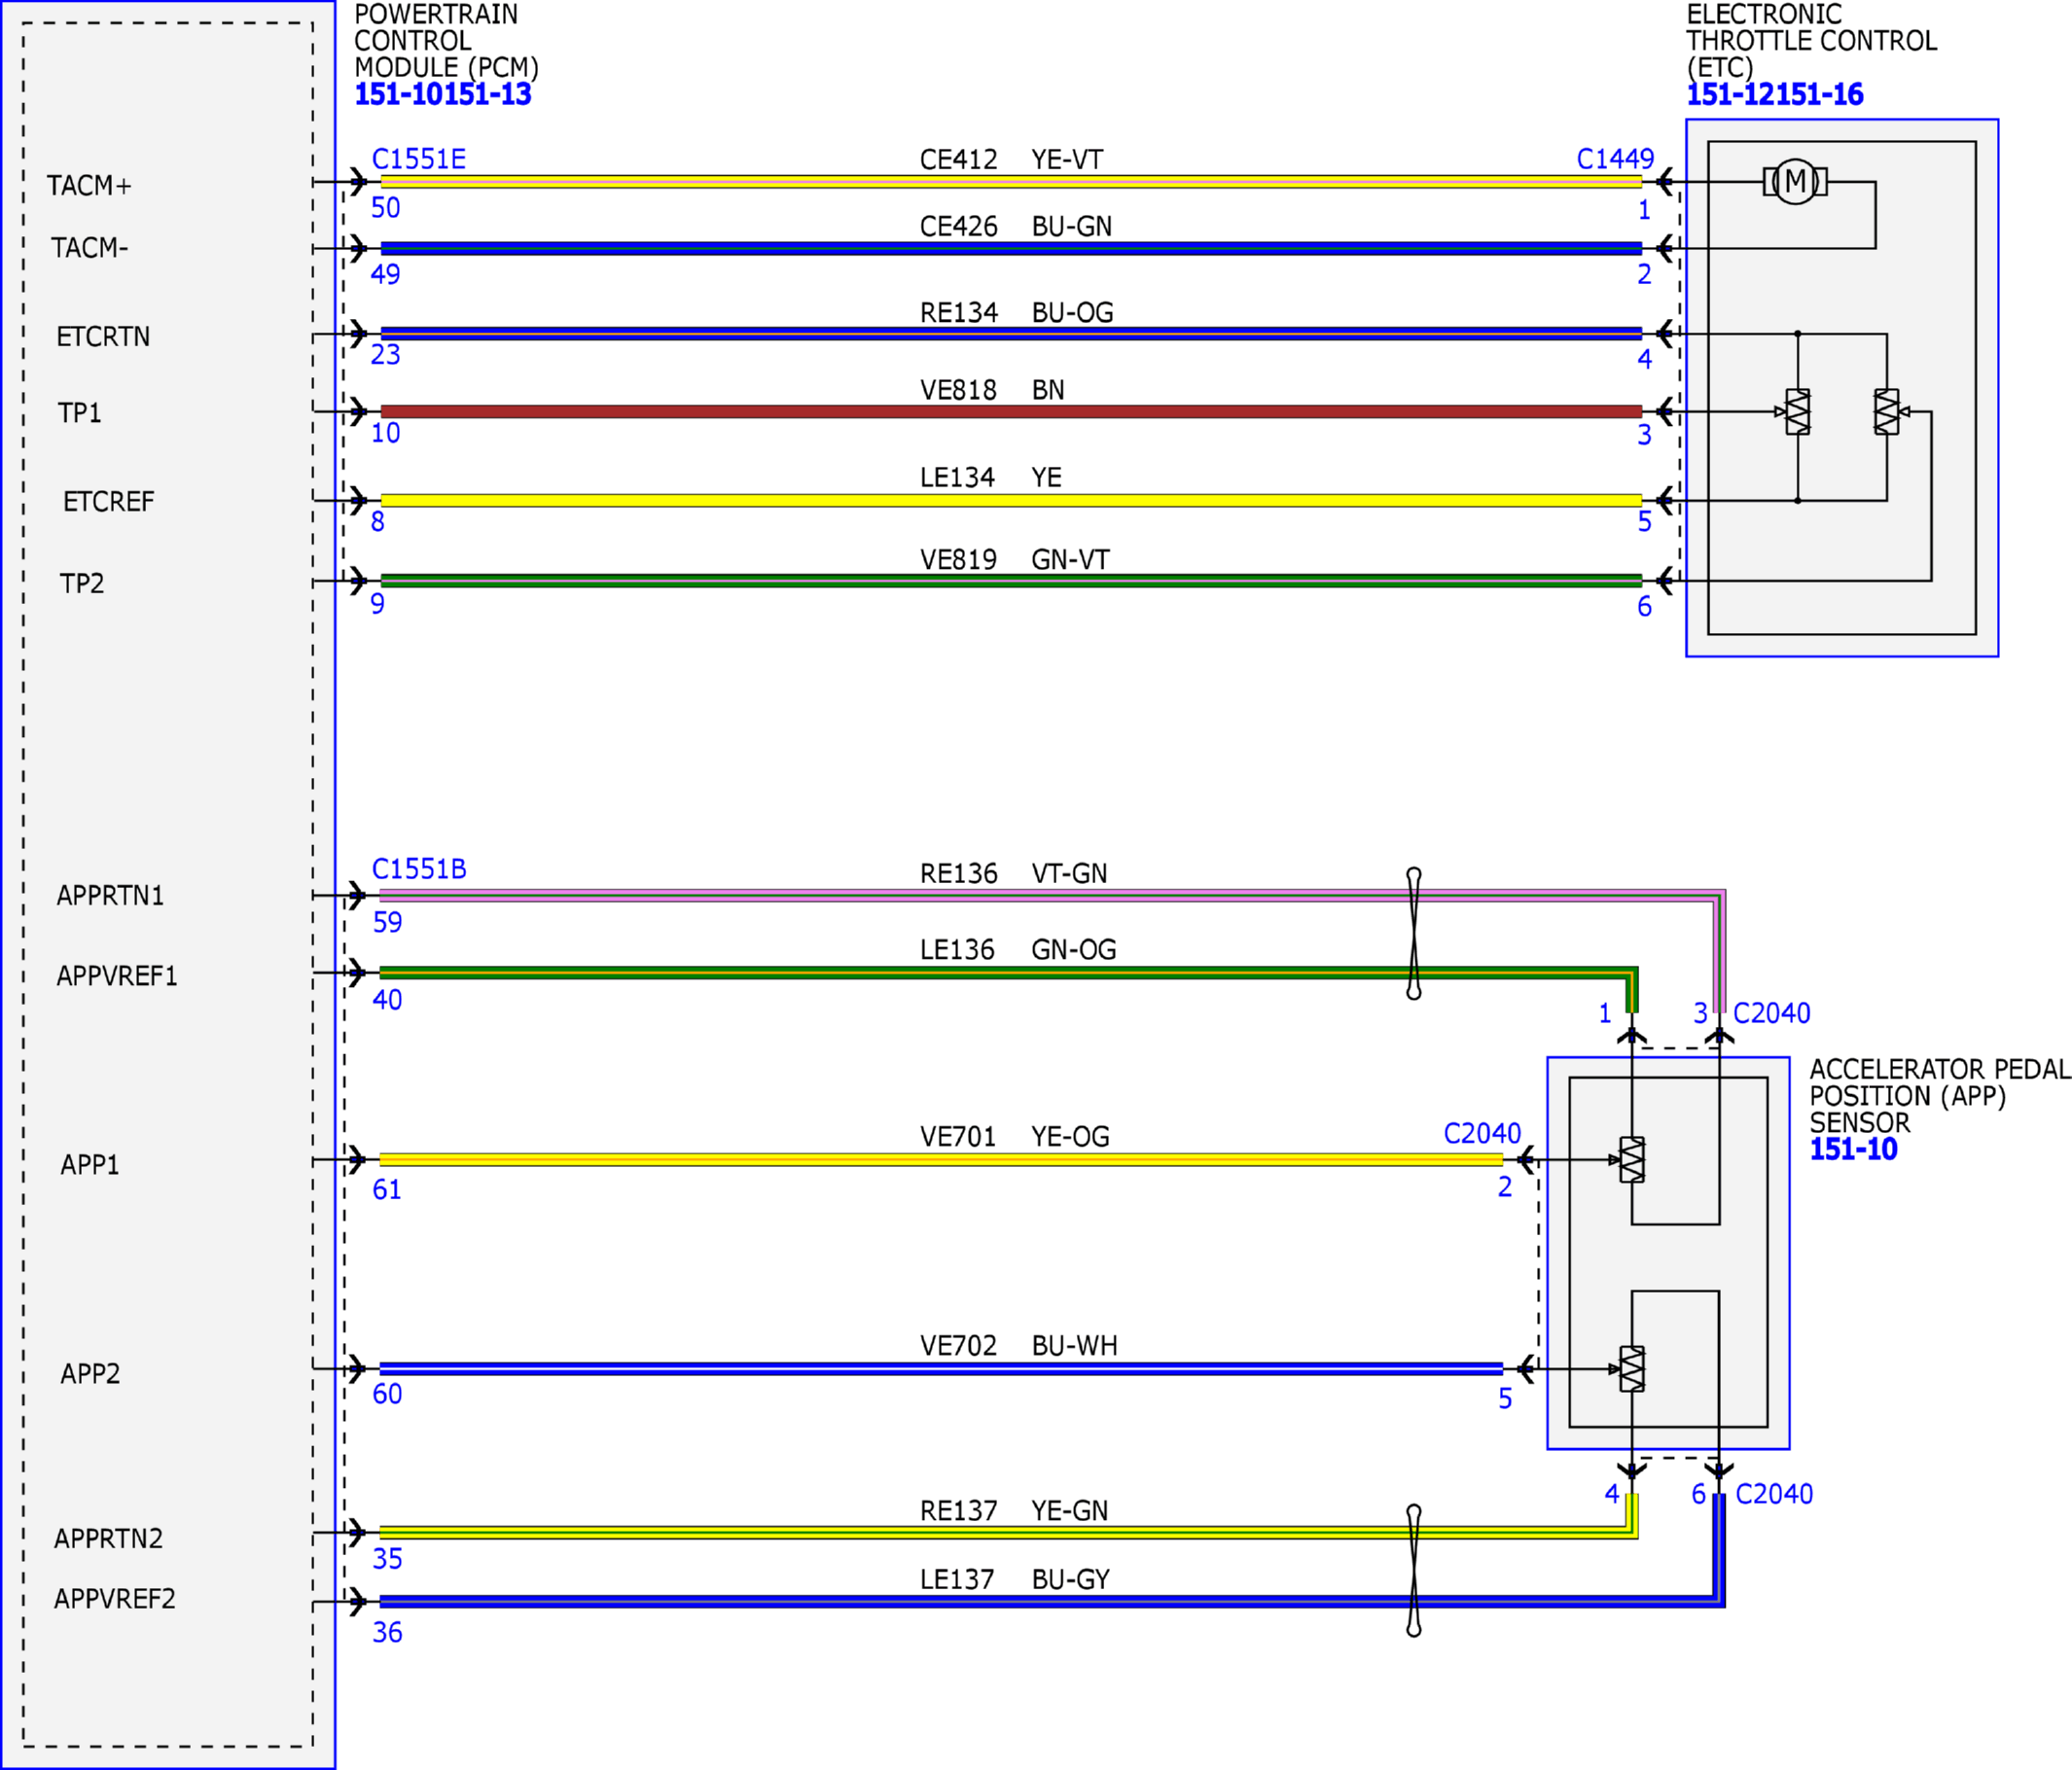
Task: Click the APPVREF2 signal label
Action: 115,1599
